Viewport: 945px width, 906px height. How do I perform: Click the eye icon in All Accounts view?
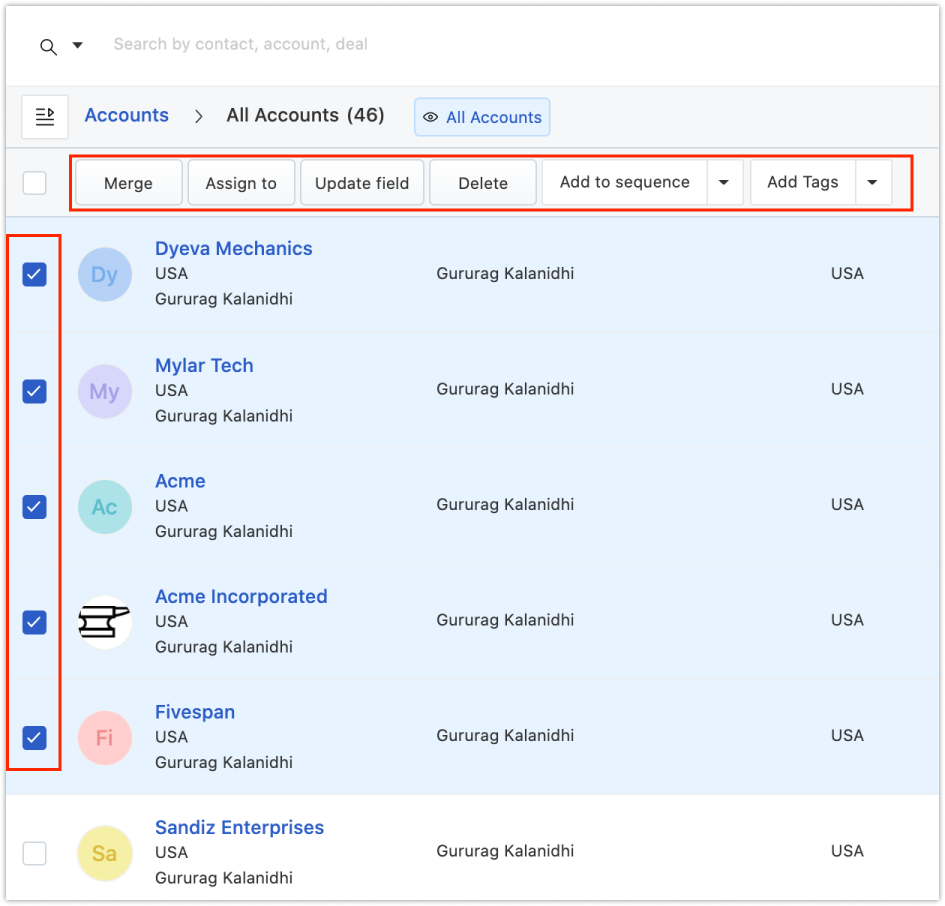pyautogui.click(x=430, y=118)
